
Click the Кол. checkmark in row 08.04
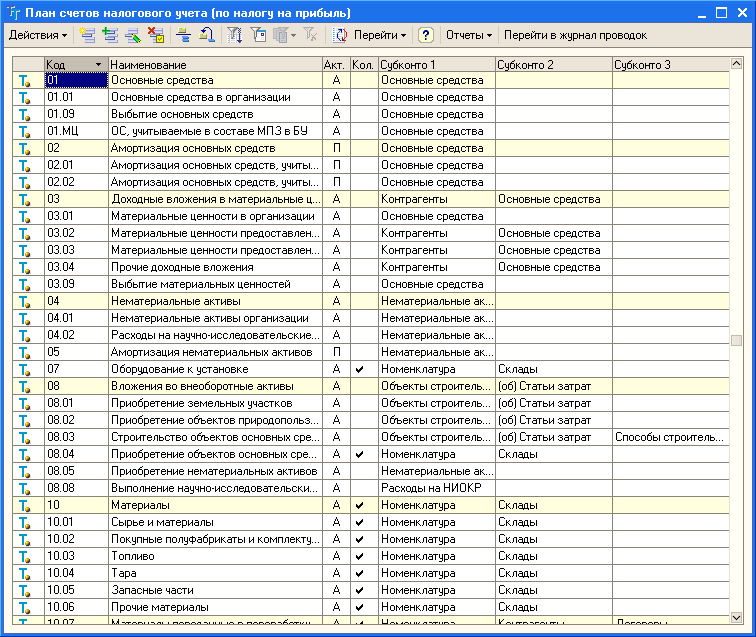pos(359,454)
